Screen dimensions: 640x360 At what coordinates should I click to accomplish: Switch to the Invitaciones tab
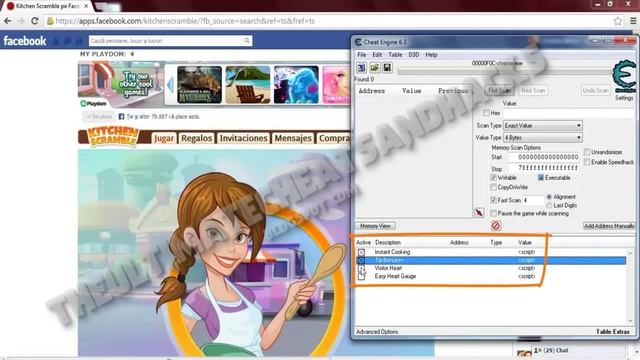click(x=243, y=138)
